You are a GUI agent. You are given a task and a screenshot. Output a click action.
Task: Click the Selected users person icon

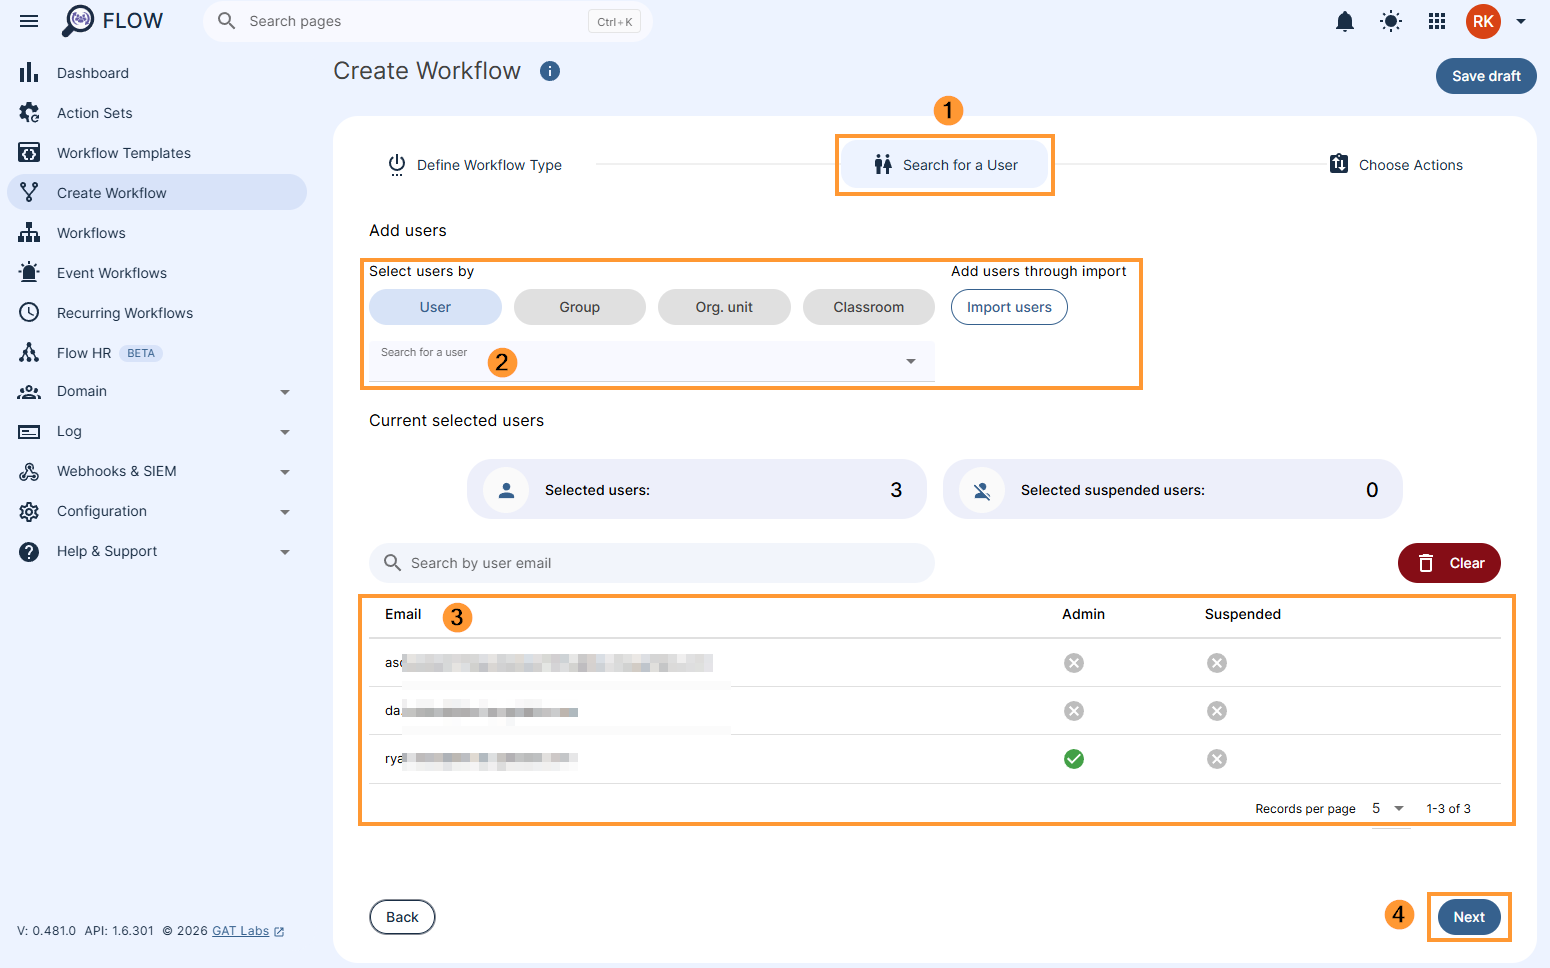coord(506,490)
